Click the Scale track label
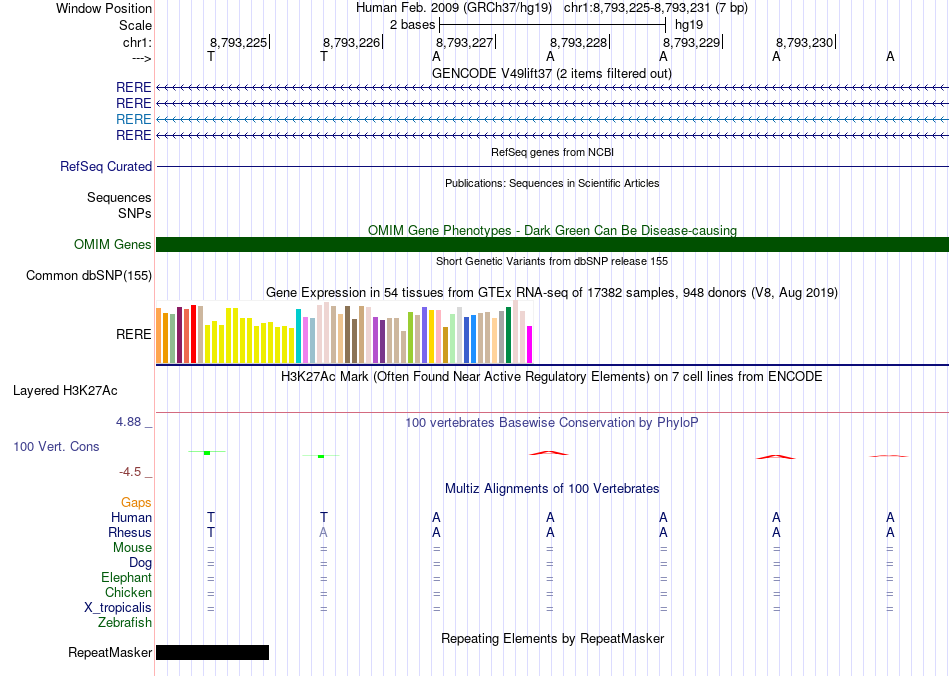Image resolution: width=950 pixels, height=676 pixels. click(135, 25)
